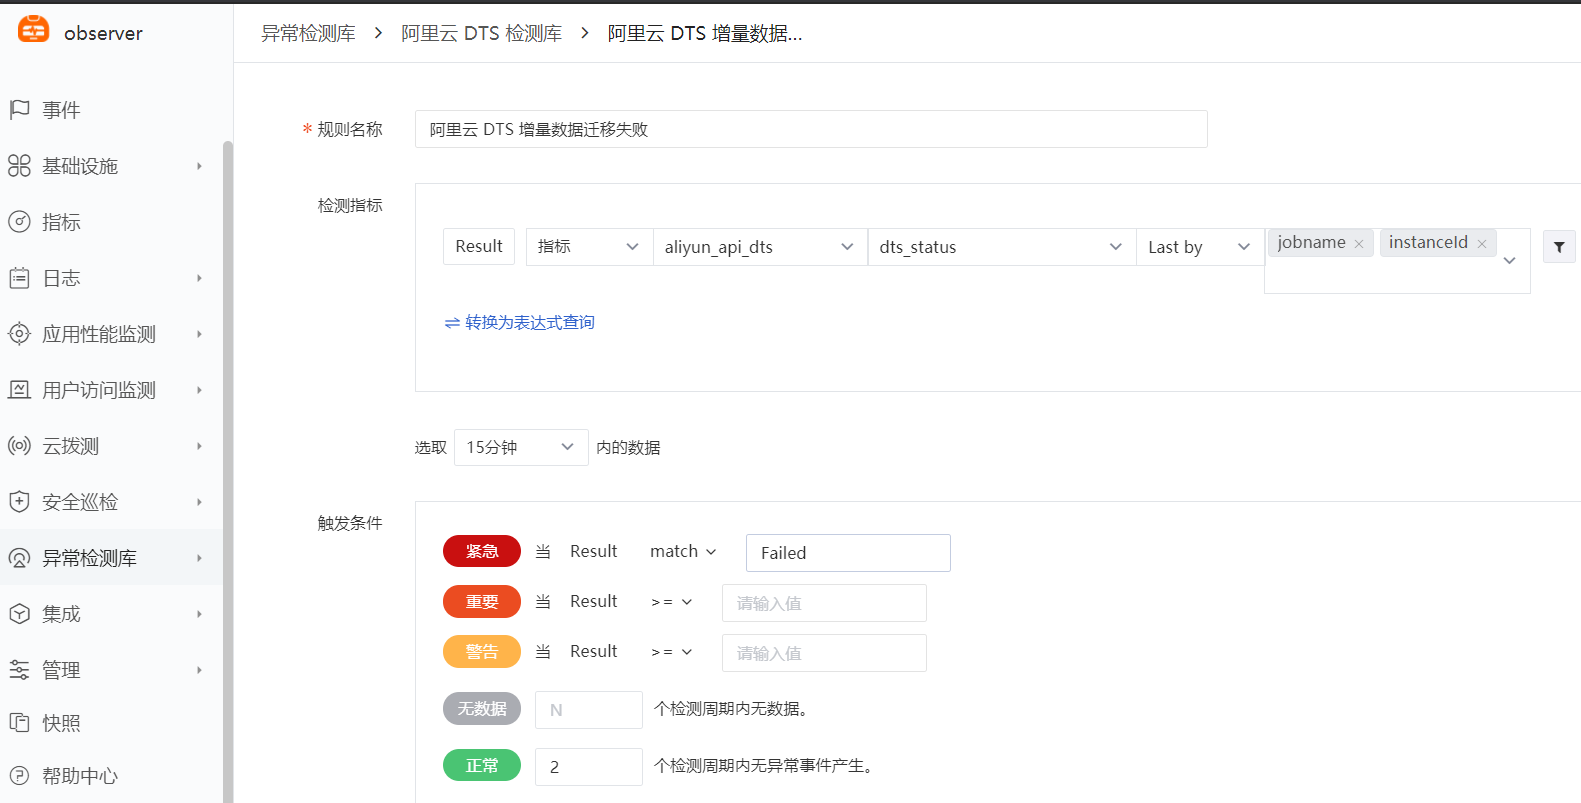Click the 无数据 period count field
1581x803 pixels.
[589, 710]
